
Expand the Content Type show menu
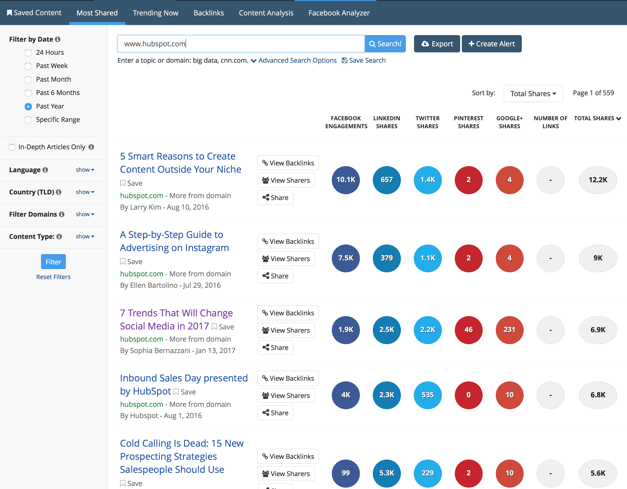pos(85,236)
